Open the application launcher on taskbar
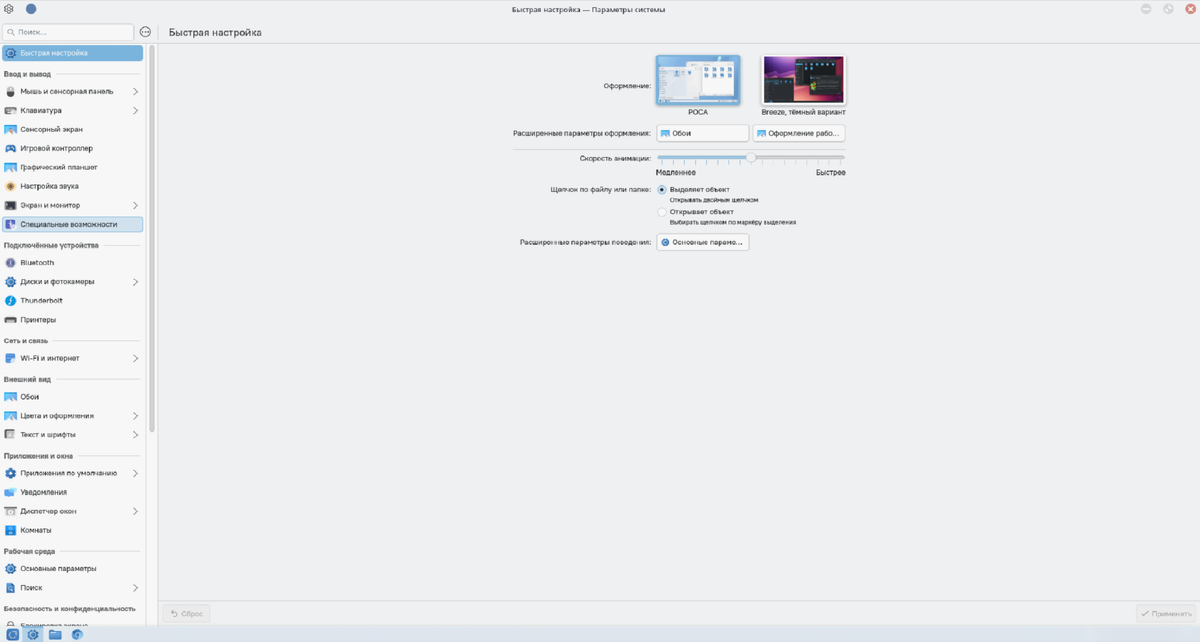This screenshot has width=1200, height=642. (x=12, y=634)
